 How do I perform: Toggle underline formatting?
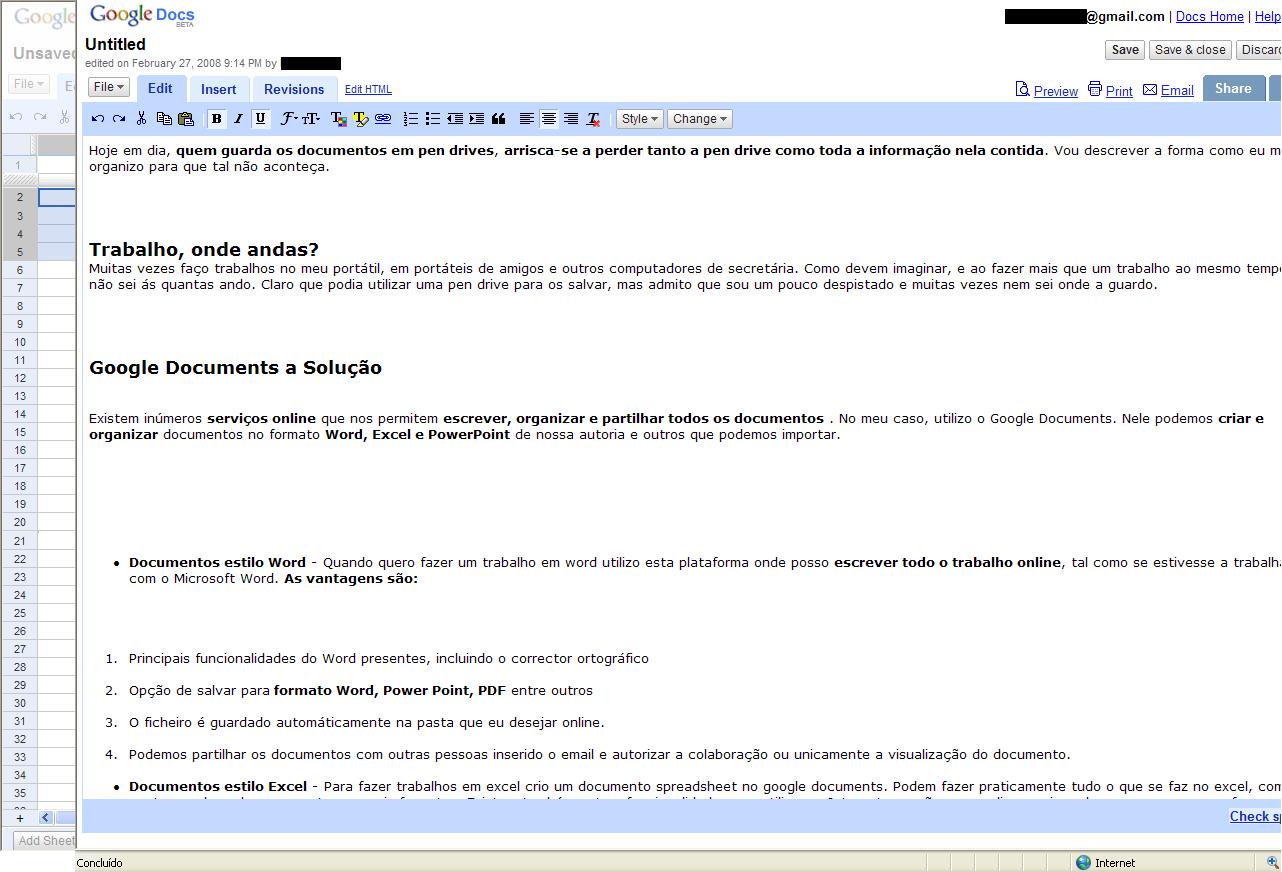(260, 119)
